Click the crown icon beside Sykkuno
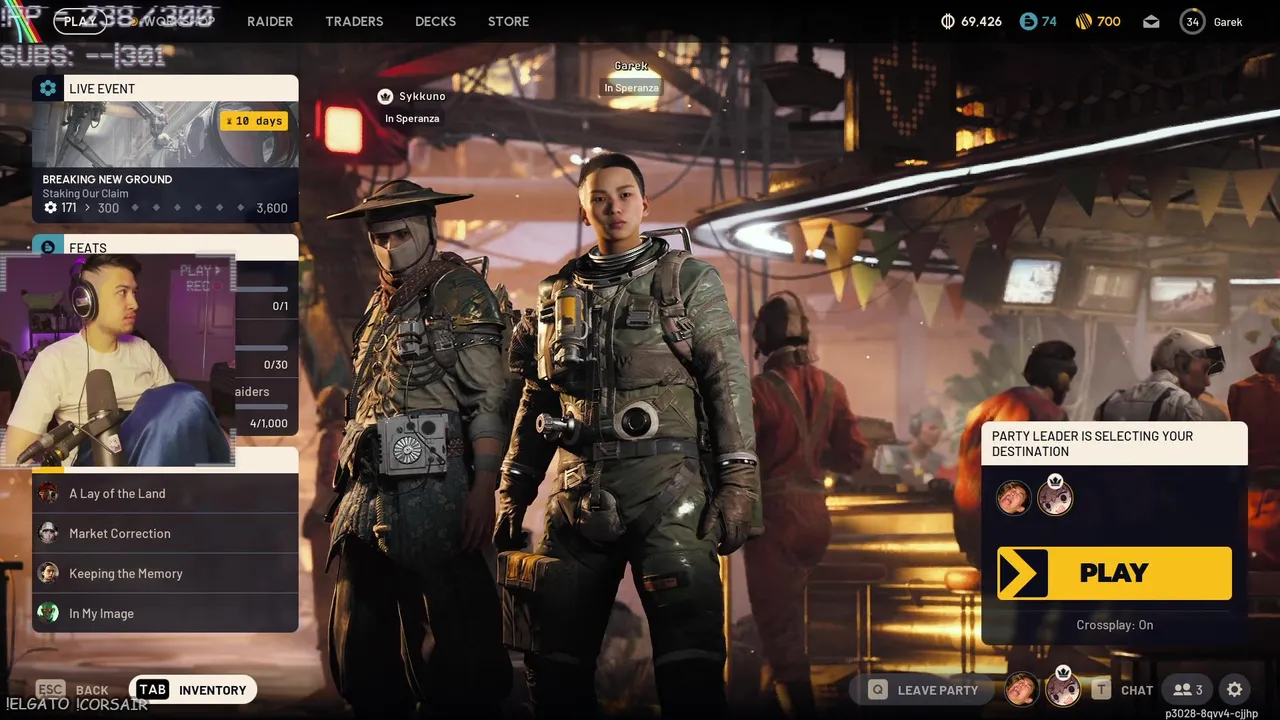Screen dimensions: 1280x720 coord(385,96)
